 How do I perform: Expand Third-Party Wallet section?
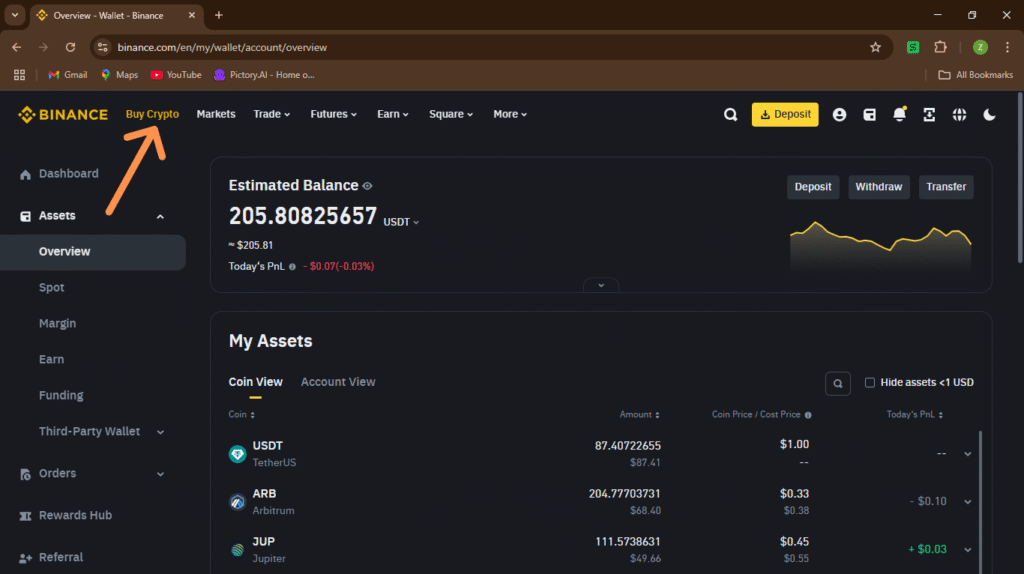point(160,432)
